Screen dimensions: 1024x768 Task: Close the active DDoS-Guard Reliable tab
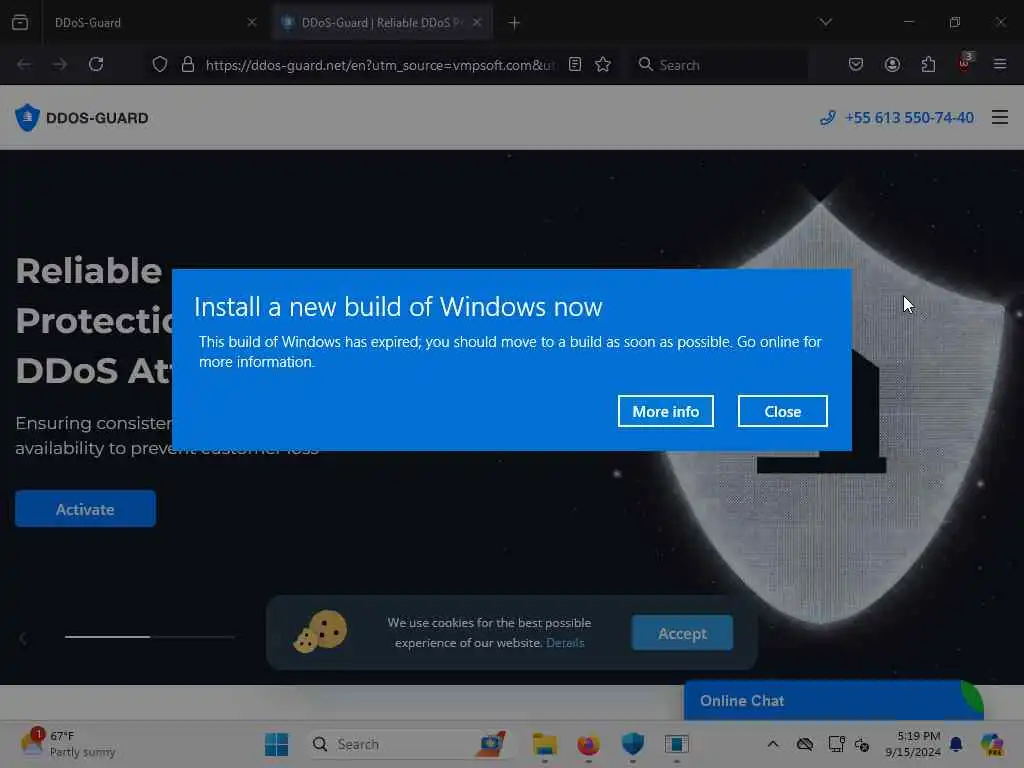pos(477,23)
